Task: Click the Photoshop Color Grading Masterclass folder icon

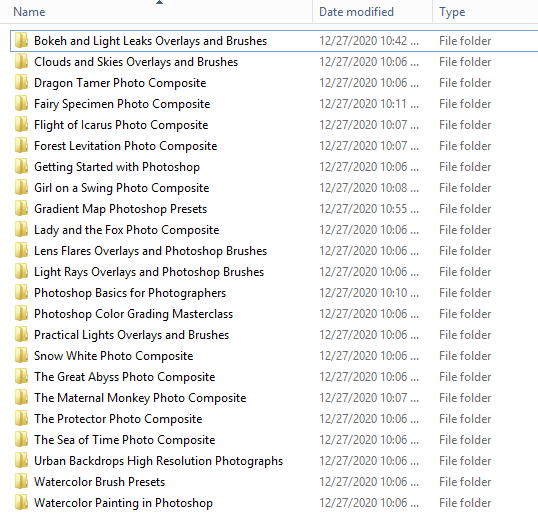Action: (x=21, y=313)
